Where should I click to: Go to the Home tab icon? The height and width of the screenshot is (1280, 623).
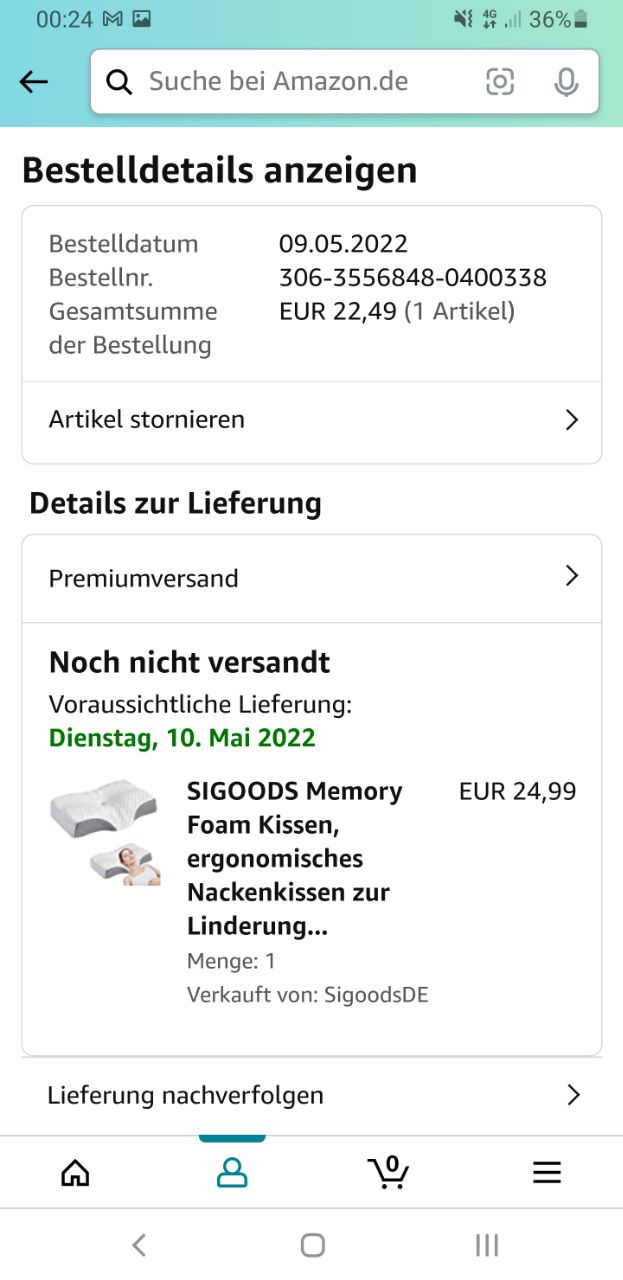pos(75,1172)
